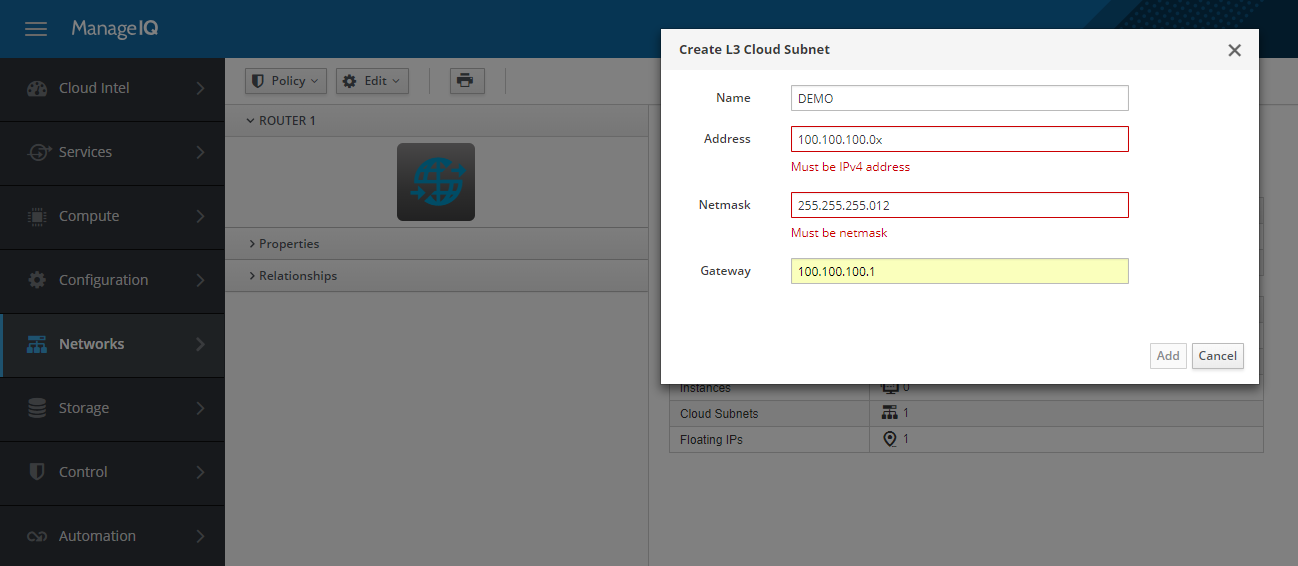Collapse the ROUTER 1 section

[281, 121]
